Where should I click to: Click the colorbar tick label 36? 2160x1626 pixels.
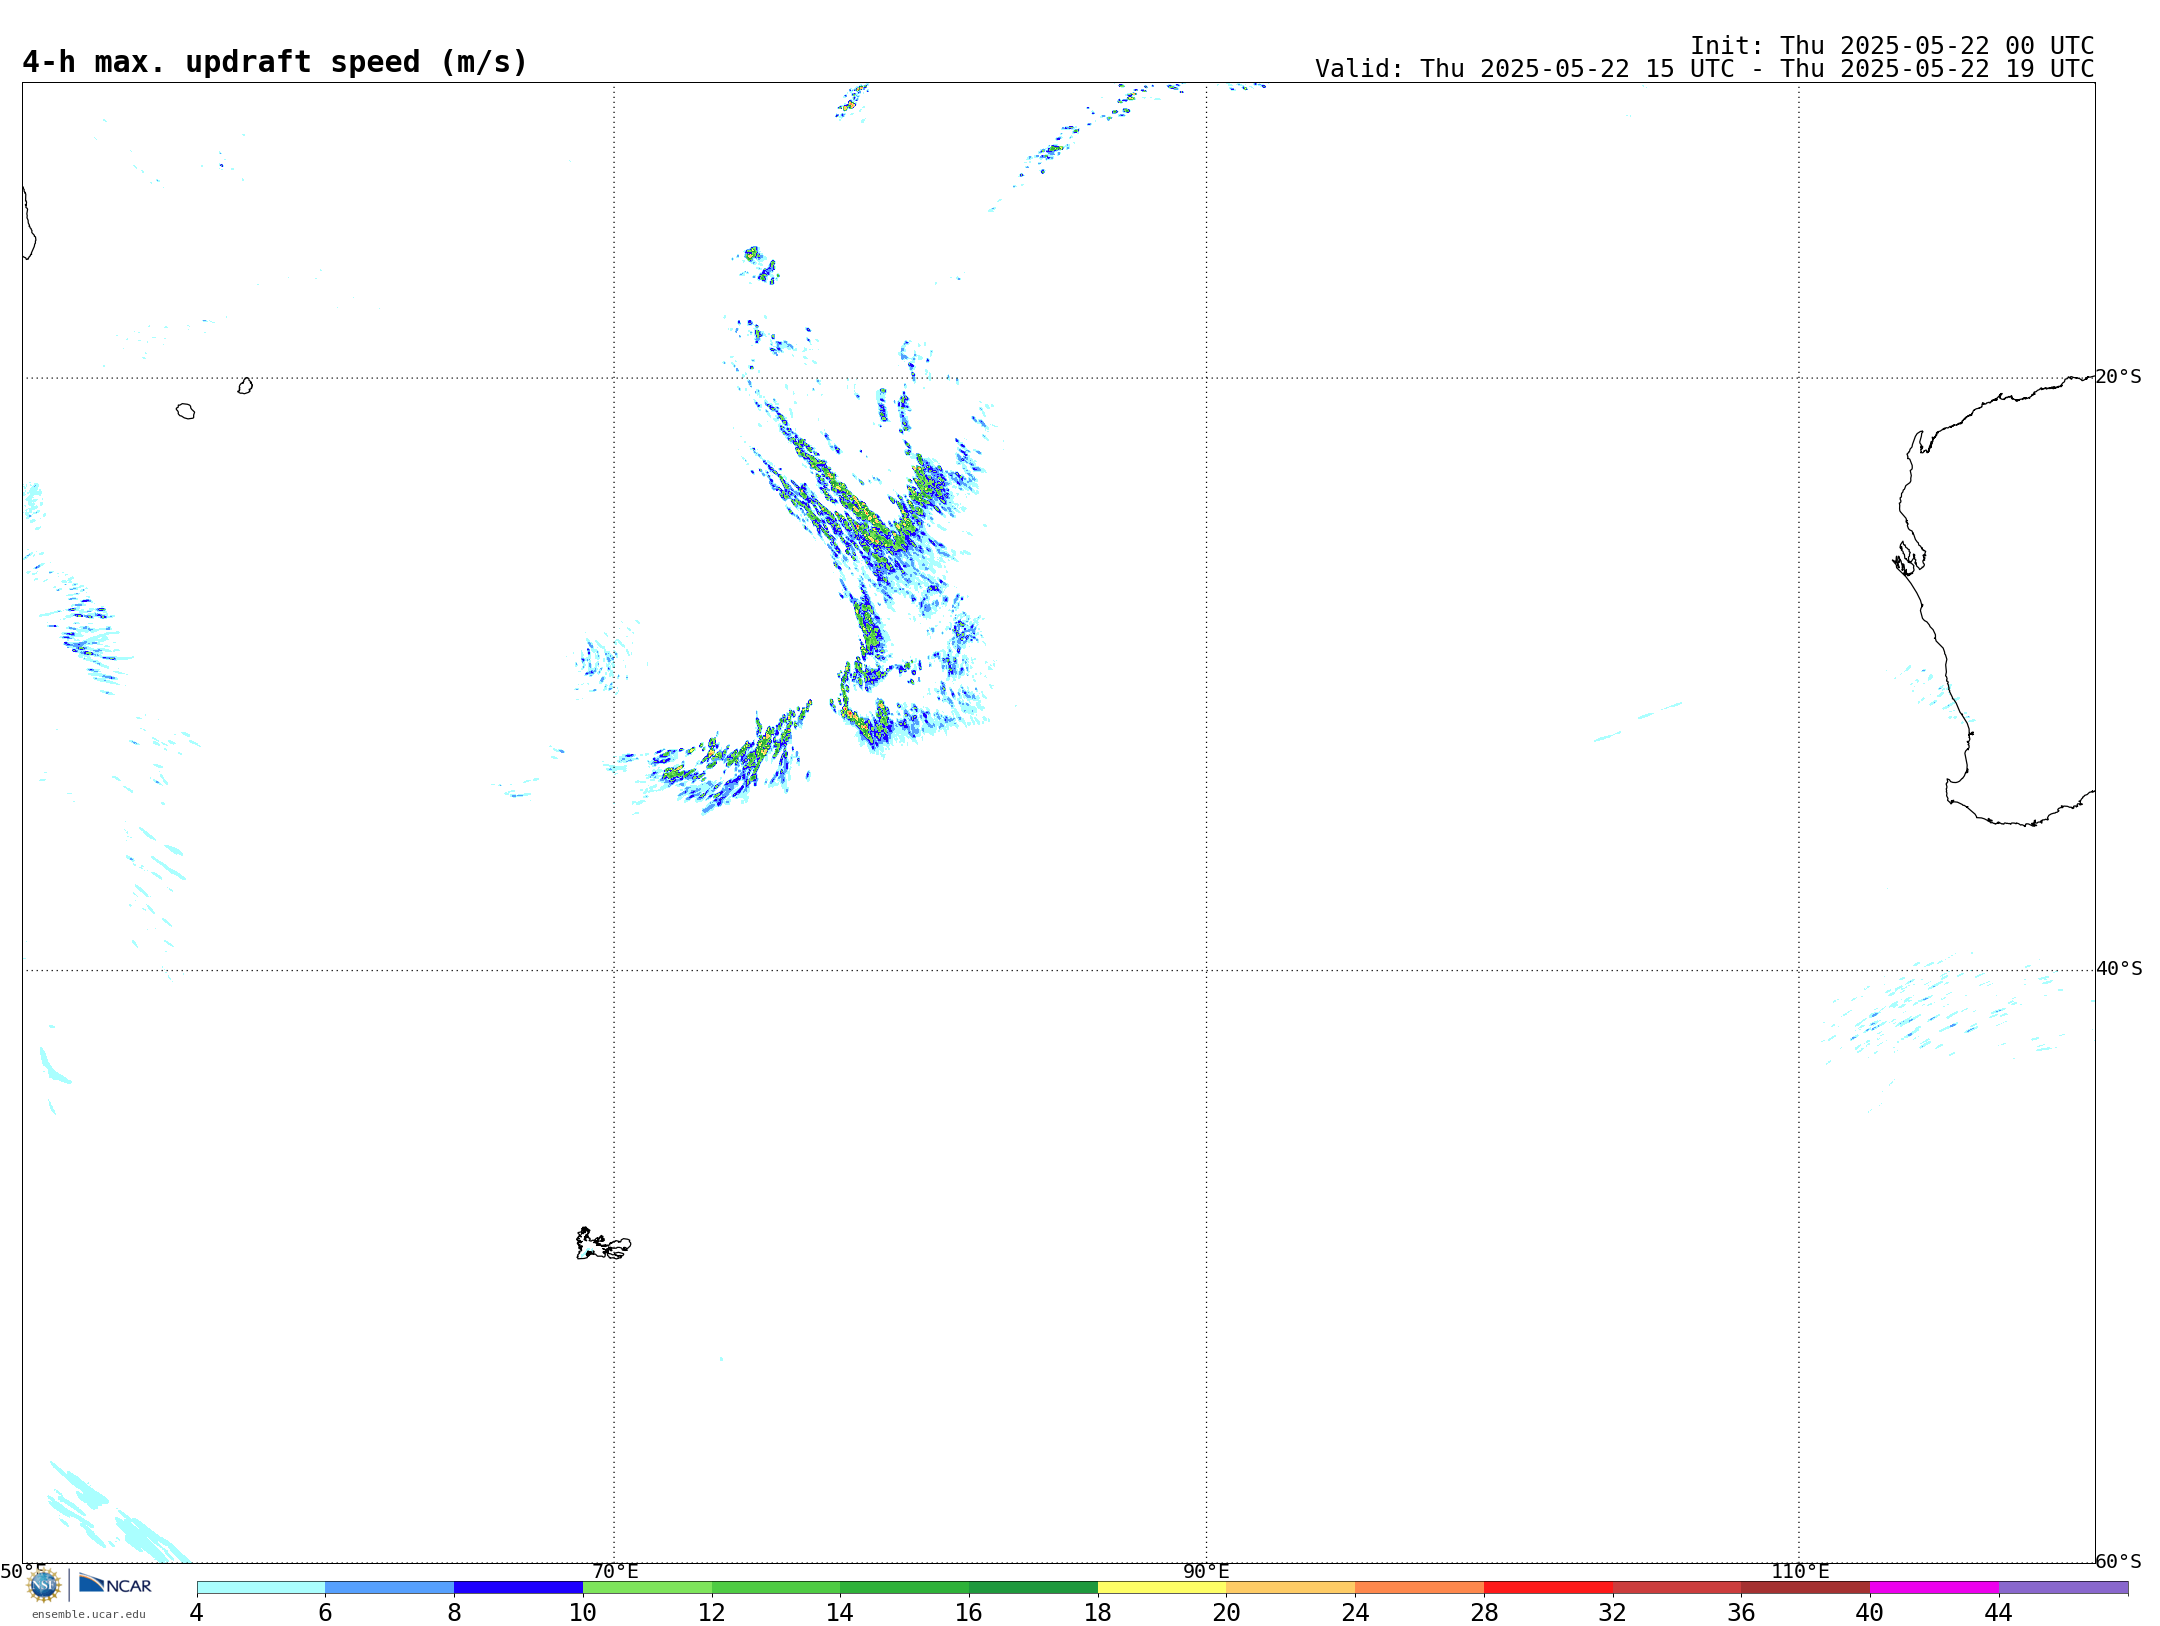pos(1741,1612)
